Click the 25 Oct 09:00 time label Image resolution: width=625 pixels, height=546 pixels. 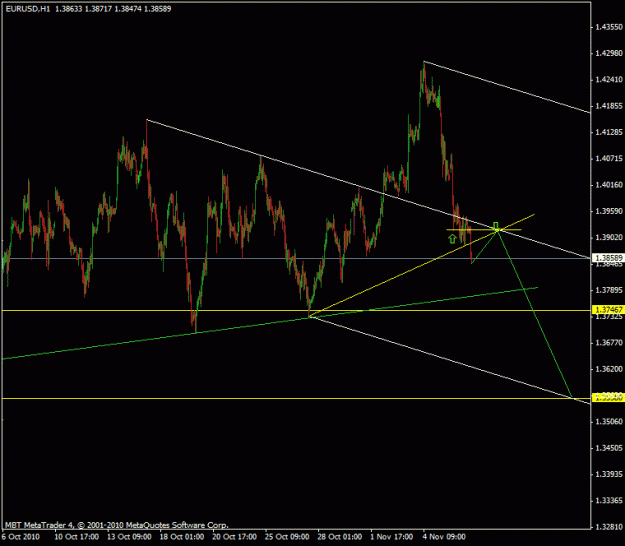[x=287, y=537]
